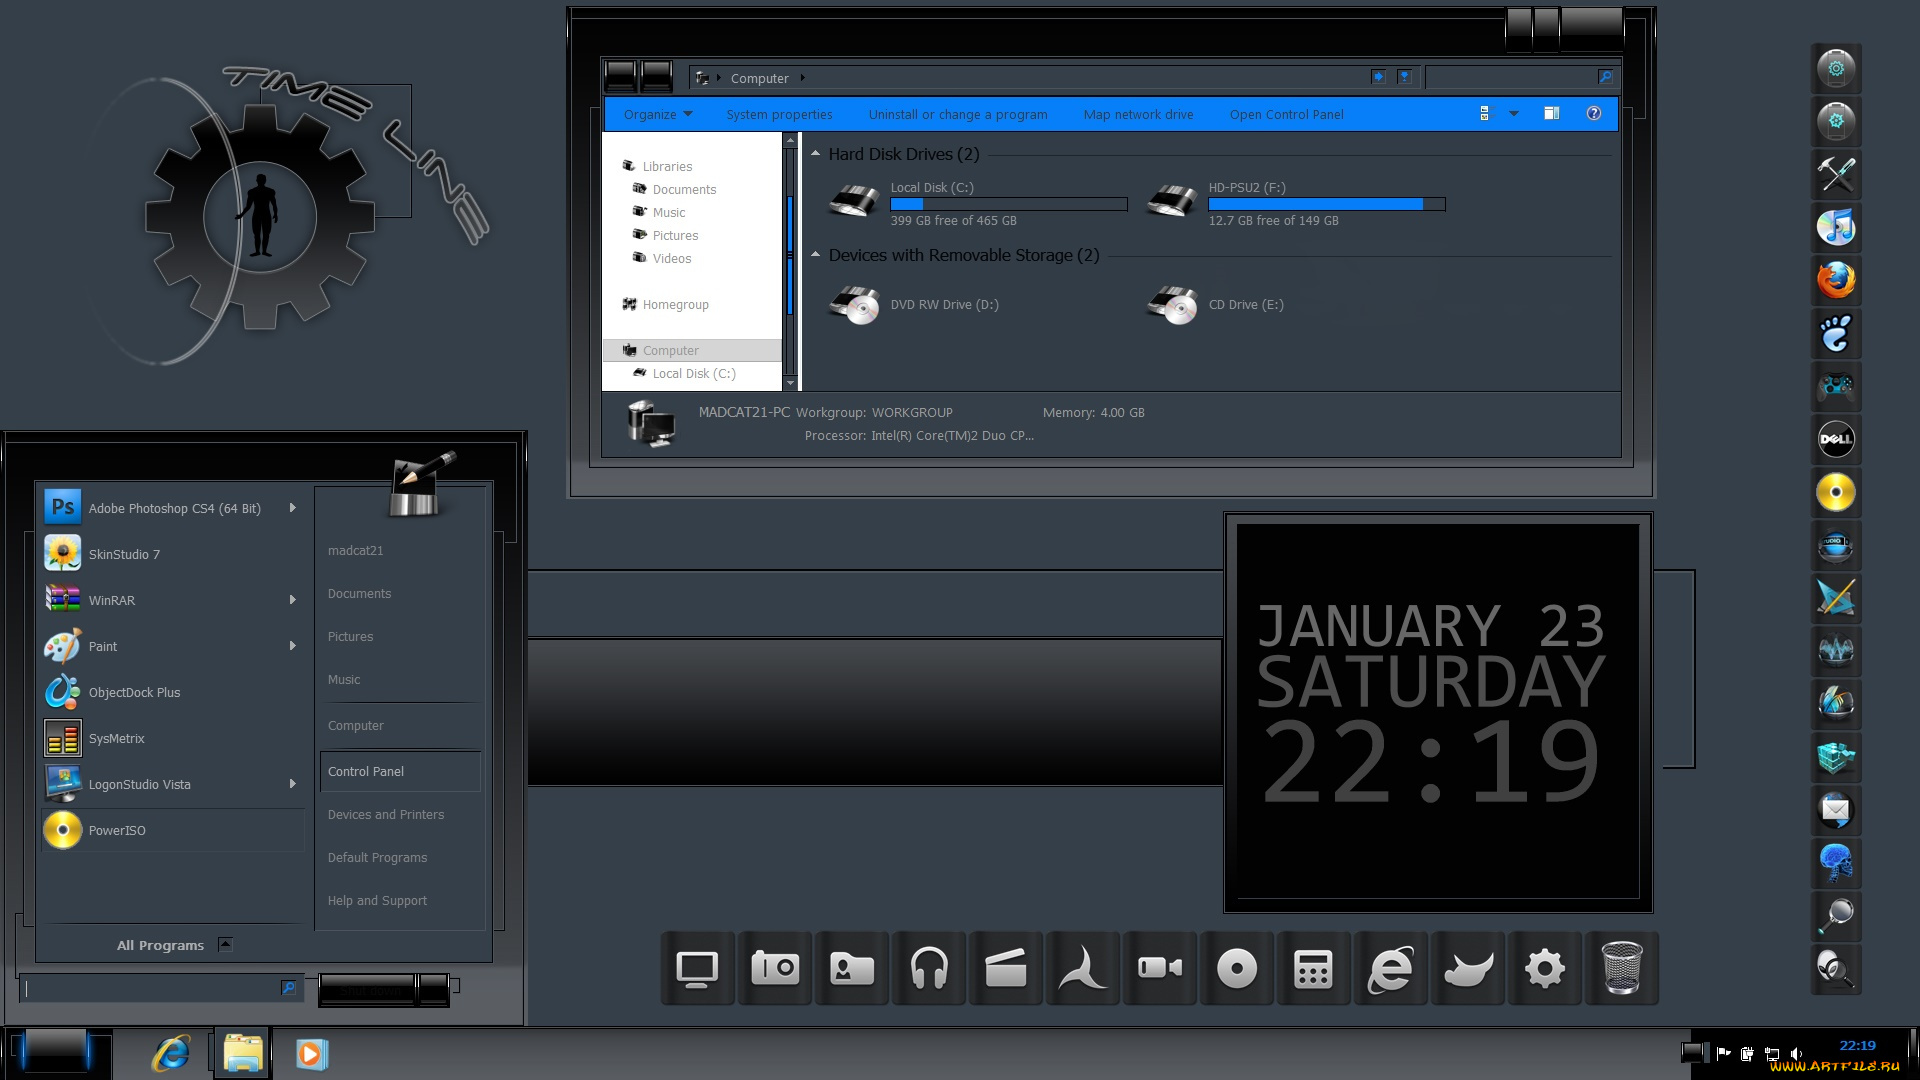The width and height of the screenshot is (1920, 1080).
Task: Toggle the preview pane button in Explorer
Action: pos(1551,114)
